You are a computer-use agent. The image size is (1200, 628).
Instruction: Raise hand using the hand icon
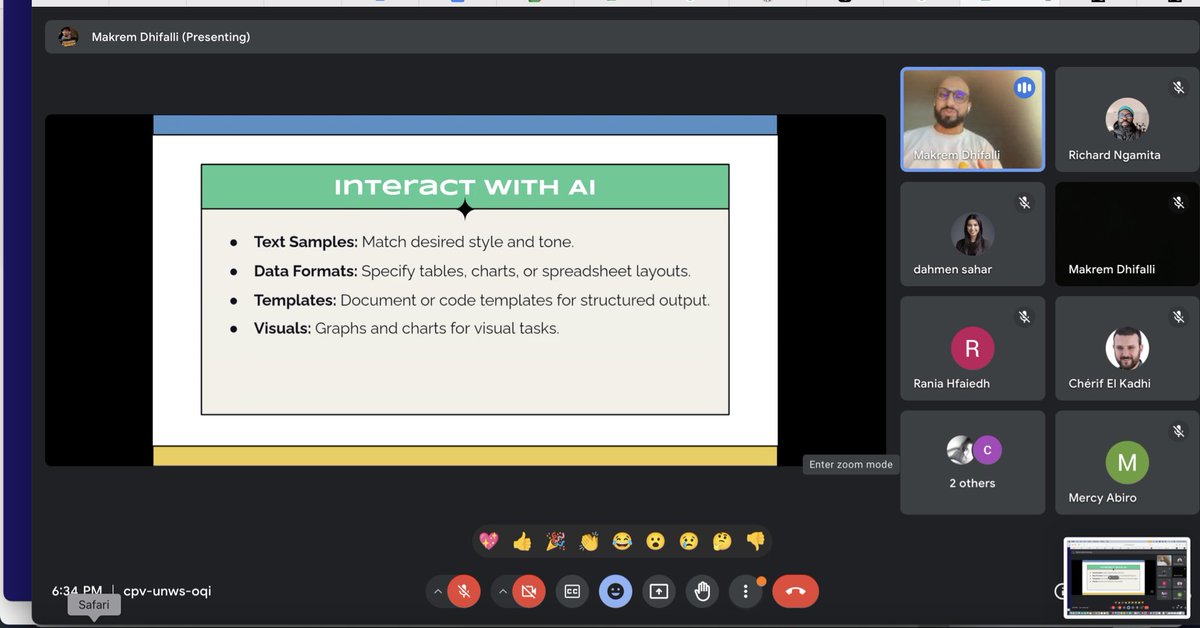pos(702,591)
